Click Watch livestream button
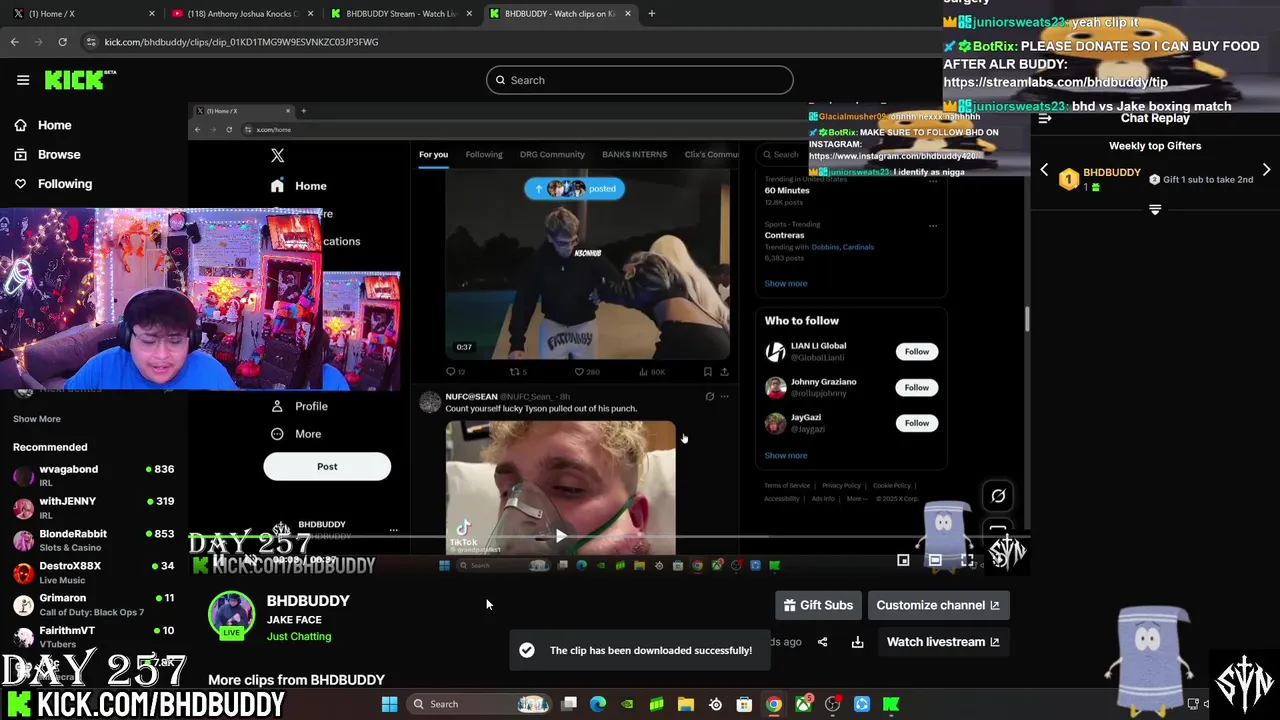The image size is (1280, 720). pyautogui.click(x=942, y=642)
